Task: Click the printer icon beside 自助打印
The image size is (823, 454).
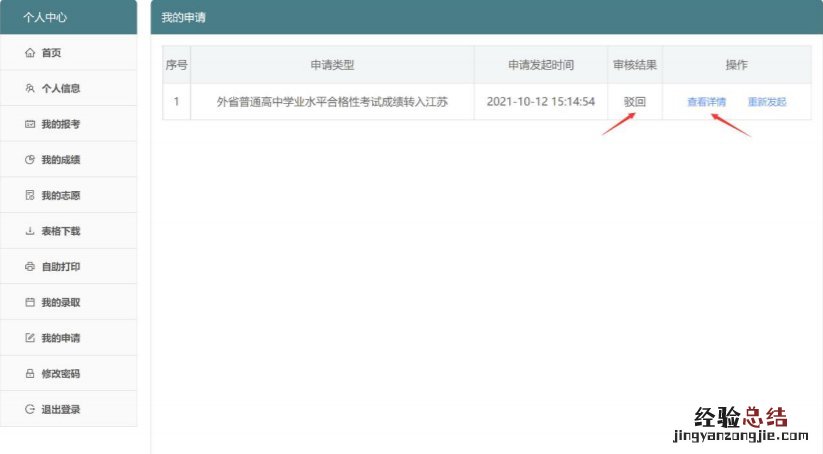Action: [30, 267]
